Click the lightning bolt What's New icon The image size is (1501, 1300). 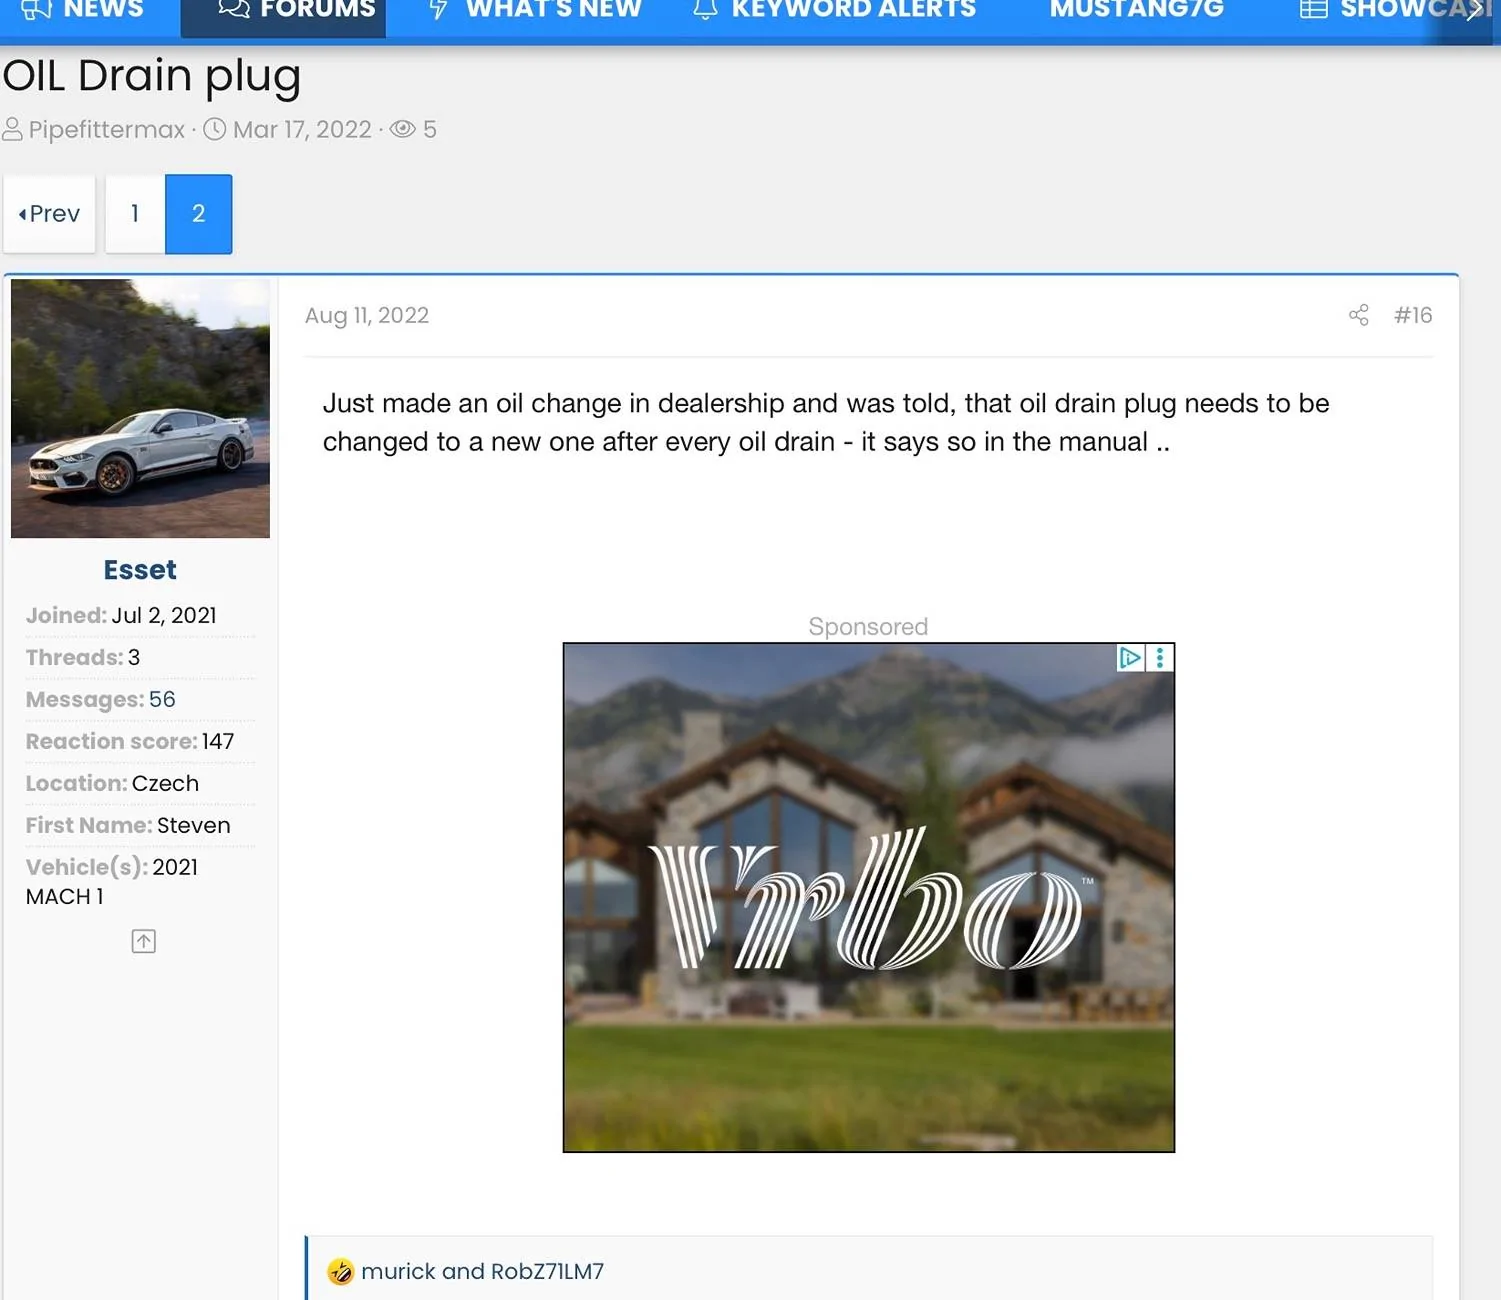click(438, 10)
